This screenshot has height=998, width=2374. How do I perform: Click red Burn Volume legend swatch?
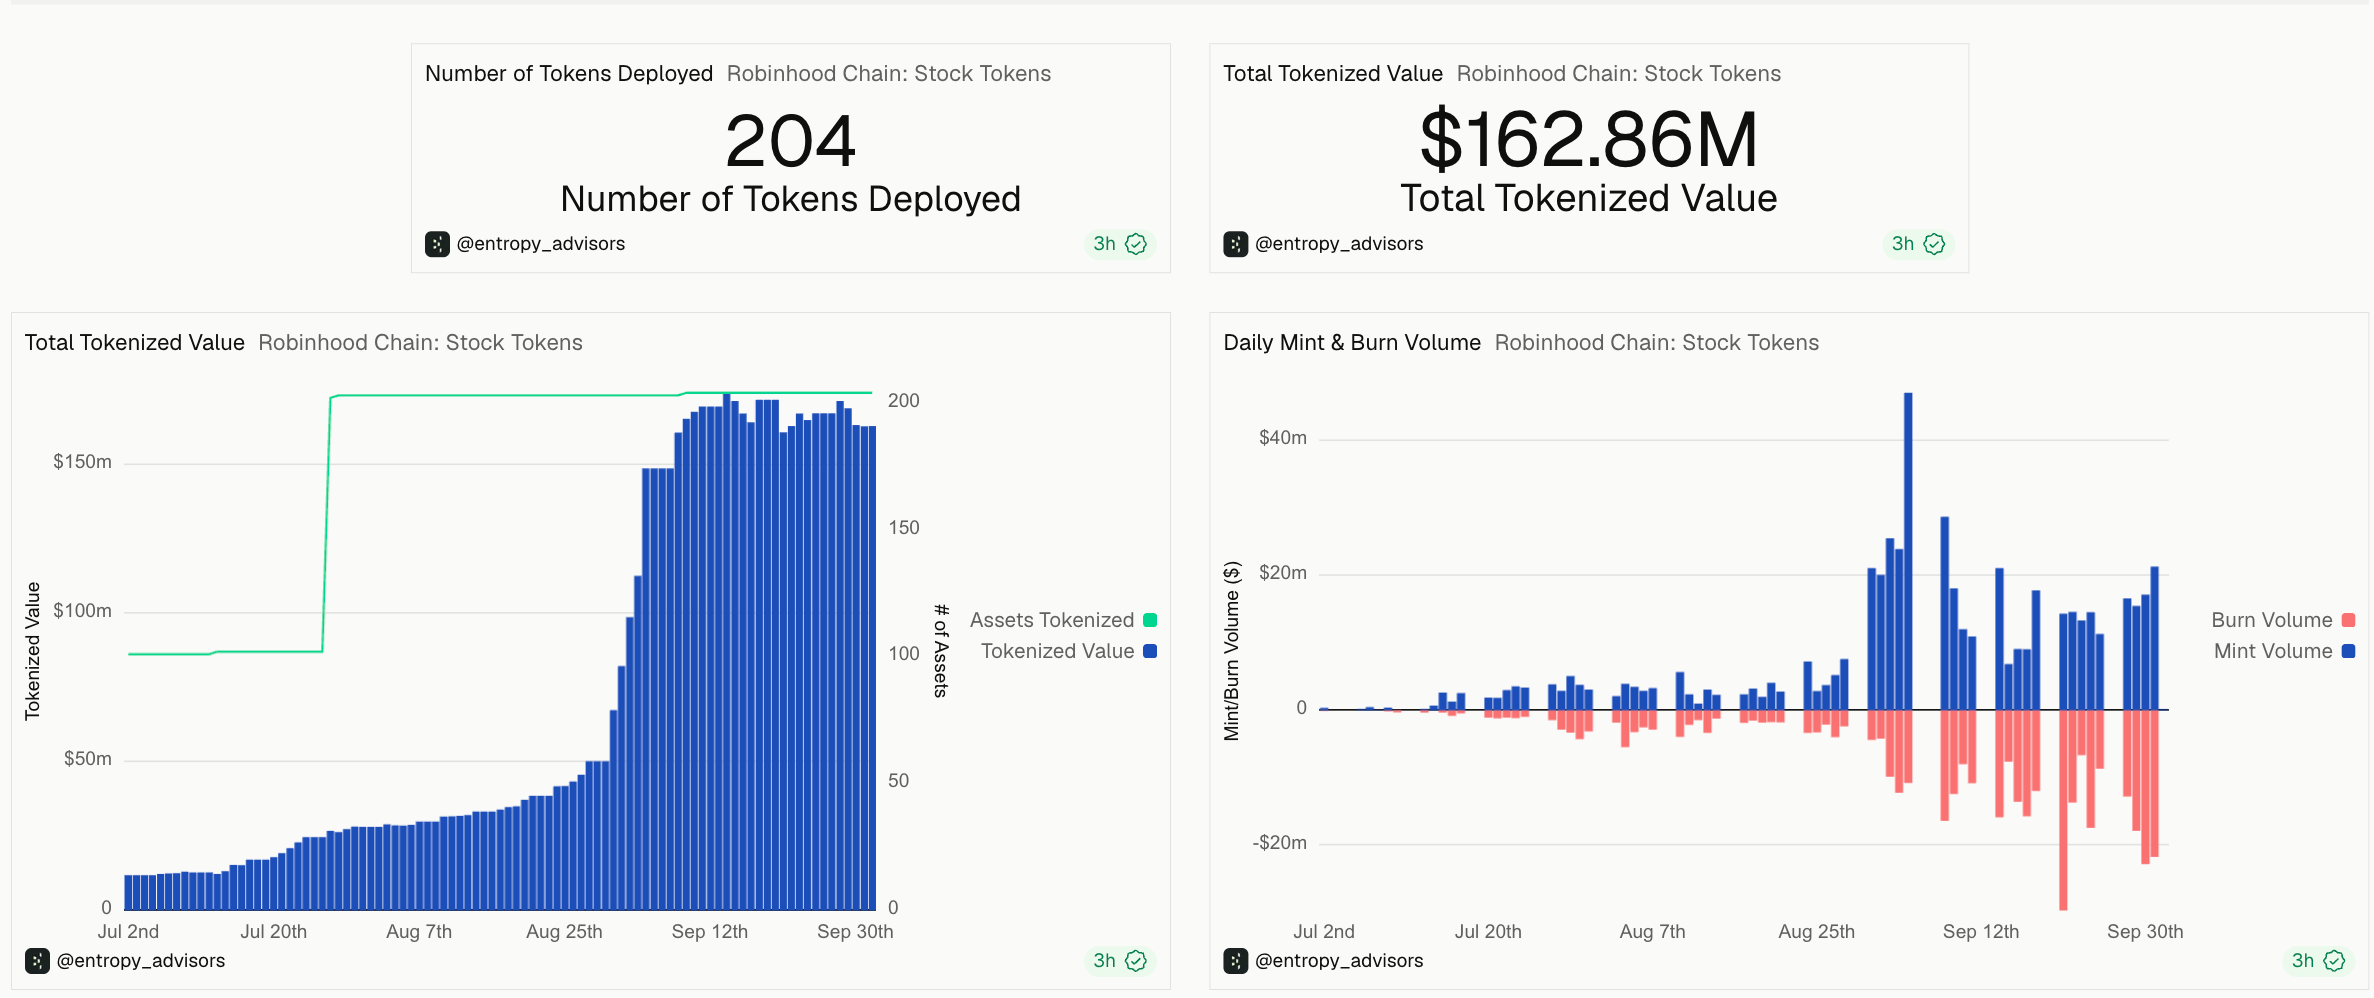tap(2349, 620)
